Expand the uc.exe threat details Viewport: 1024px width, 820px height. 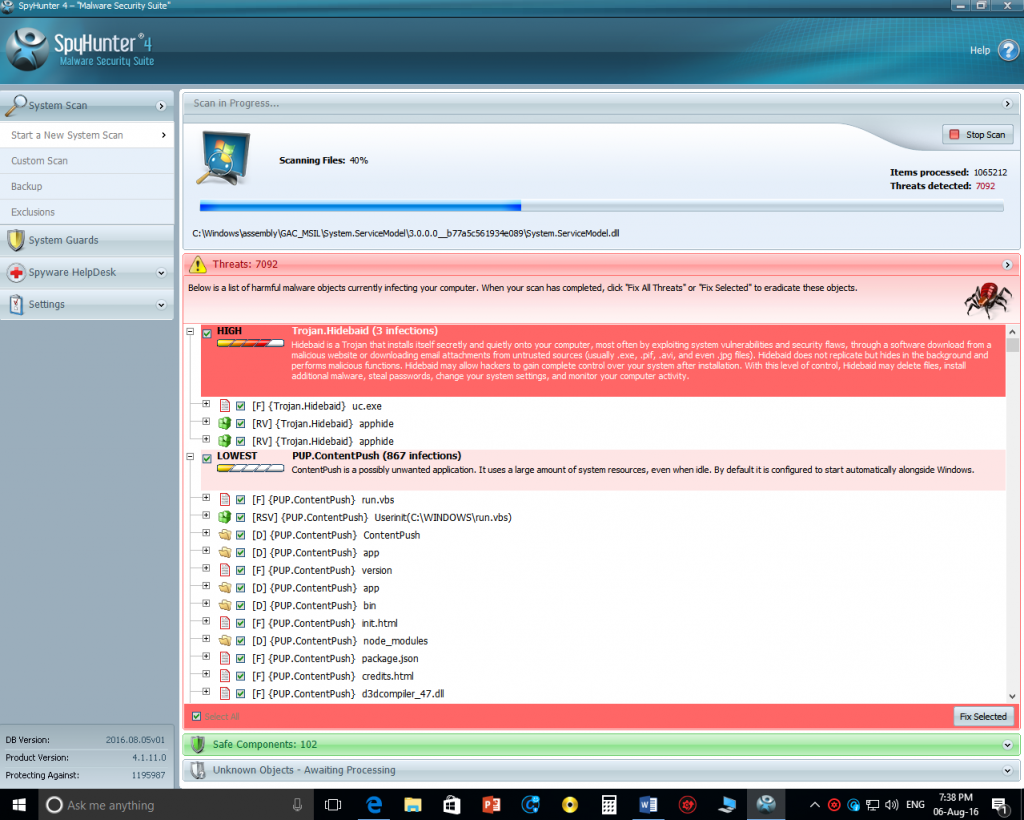tap(206, 404)
